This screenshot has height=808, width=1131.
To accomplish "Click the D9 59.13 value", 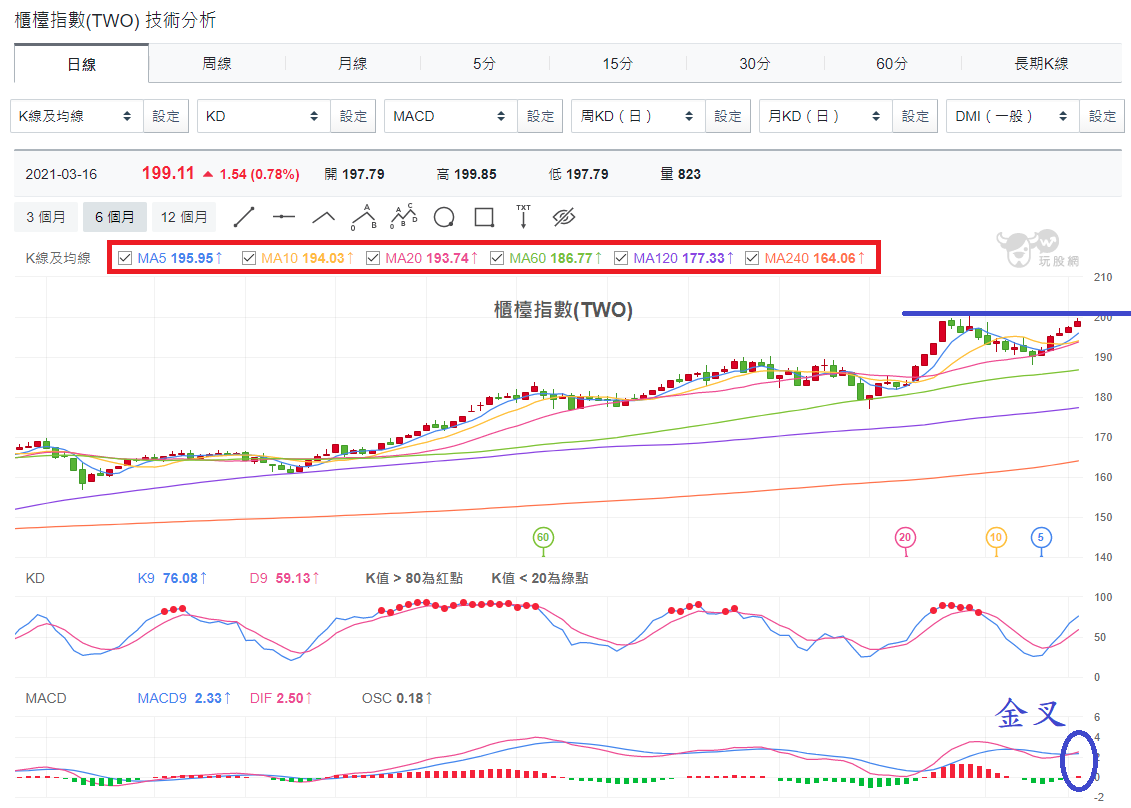I will (x=284, y=579).
